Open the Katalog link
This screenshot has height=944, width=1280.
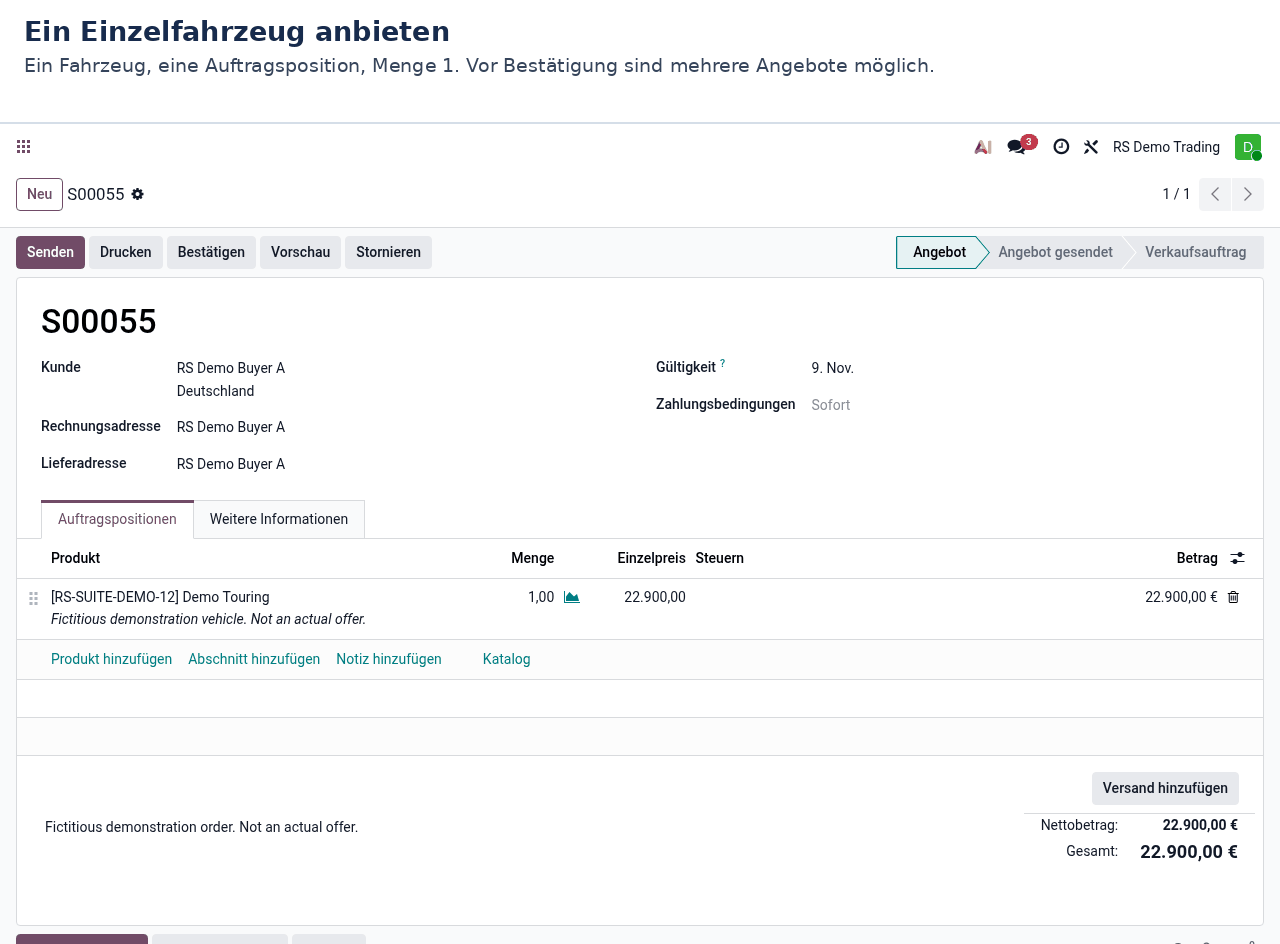point(506,659)
